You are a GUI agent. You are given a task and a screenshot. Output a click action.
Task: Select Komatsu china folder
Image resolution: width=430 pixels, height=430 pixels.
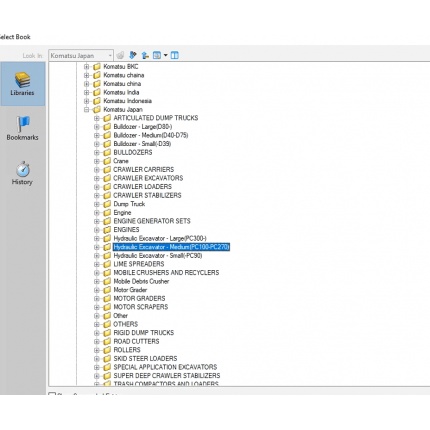pyautogui.click(x=122, y=84)
